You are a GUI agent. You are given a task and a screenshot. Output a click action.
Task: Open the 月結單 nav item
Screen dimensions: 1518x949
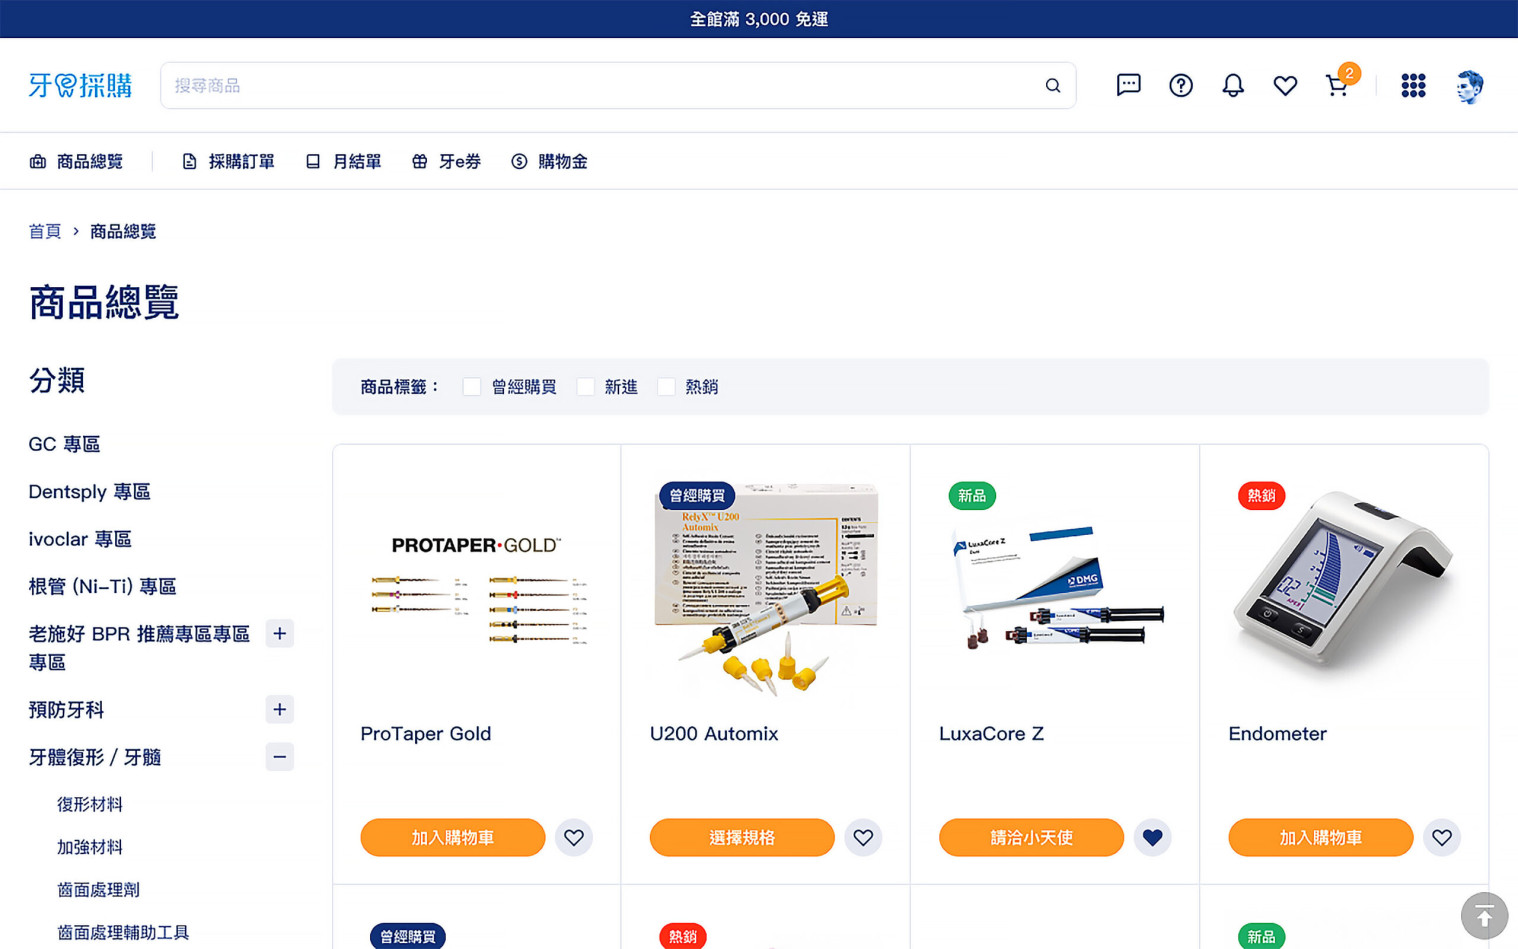pos(343,161)
